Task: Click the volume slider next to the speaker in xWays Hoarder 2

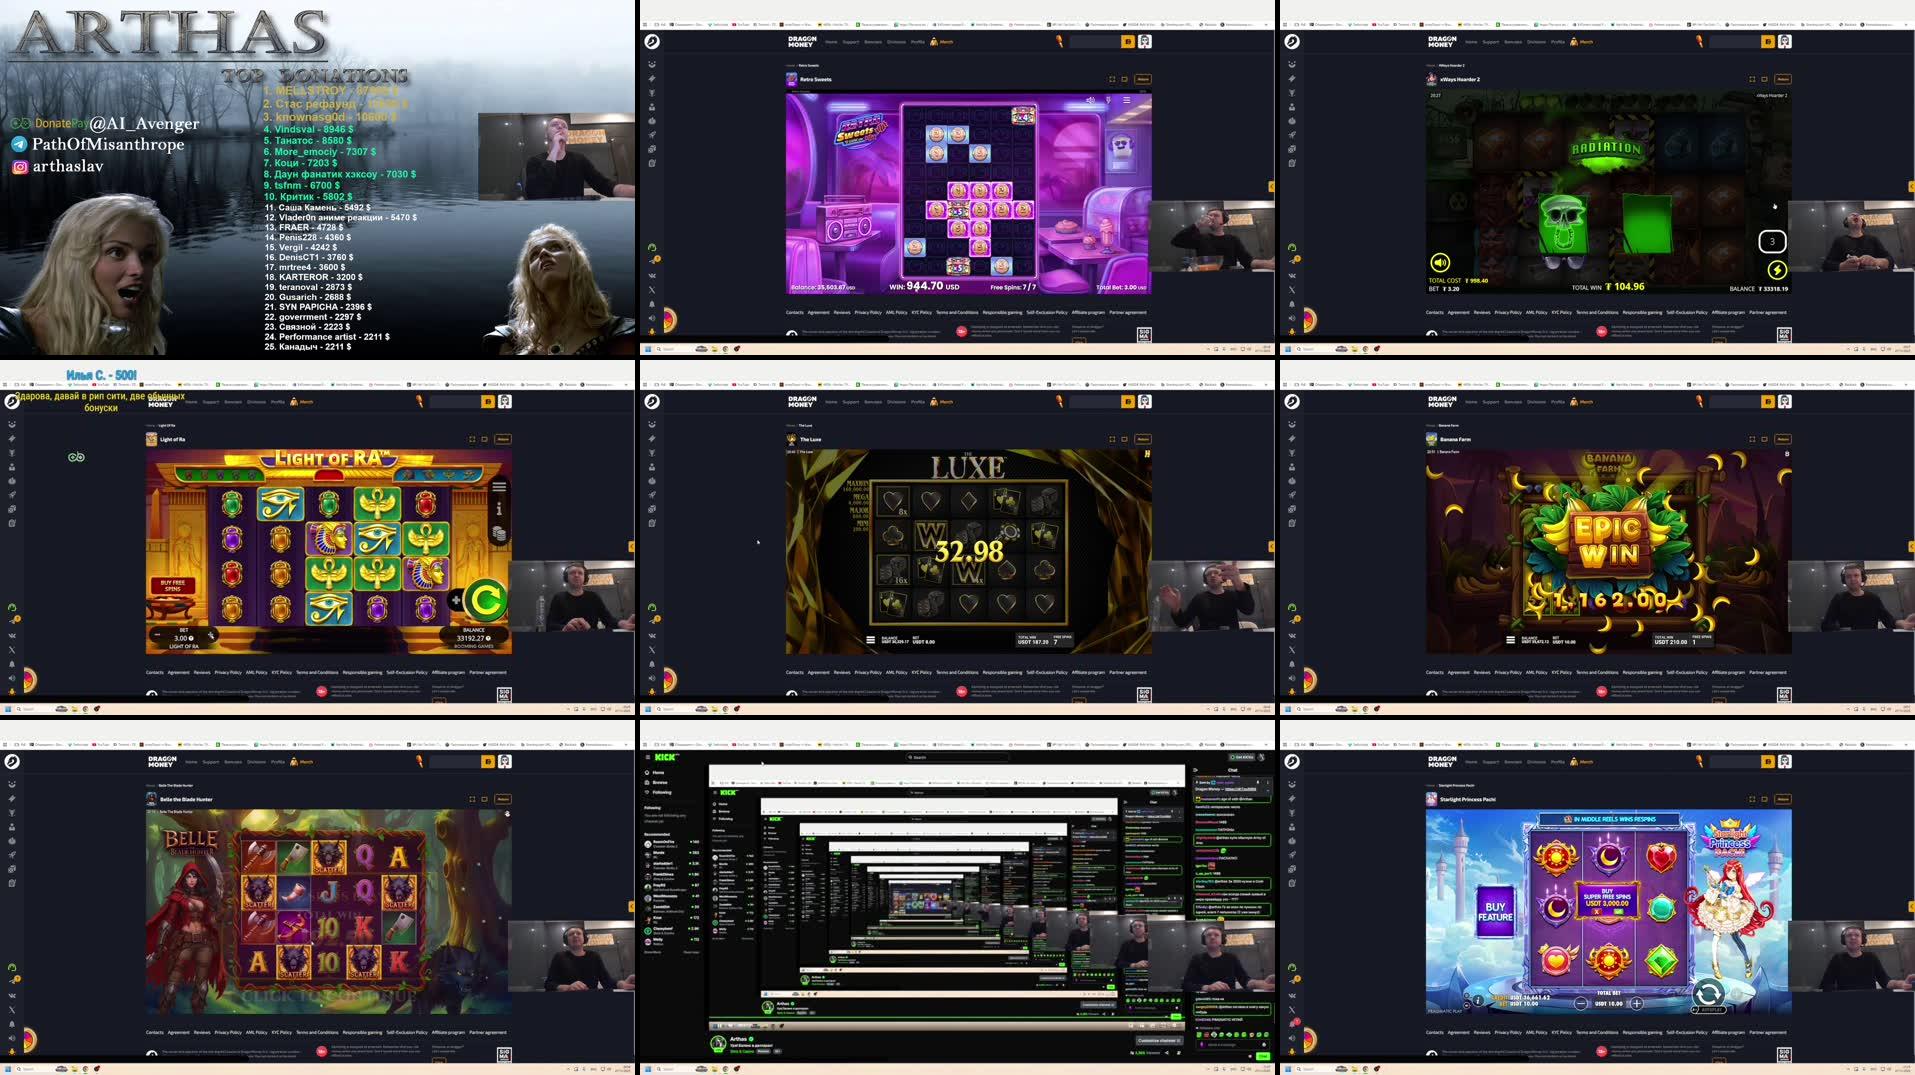Action: (1456, 262)
